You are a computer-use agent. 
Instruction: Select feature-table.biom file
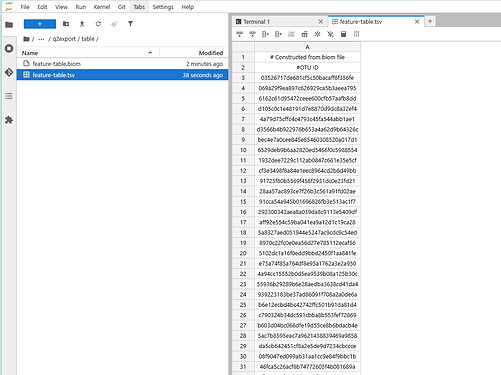click(122, 64)
